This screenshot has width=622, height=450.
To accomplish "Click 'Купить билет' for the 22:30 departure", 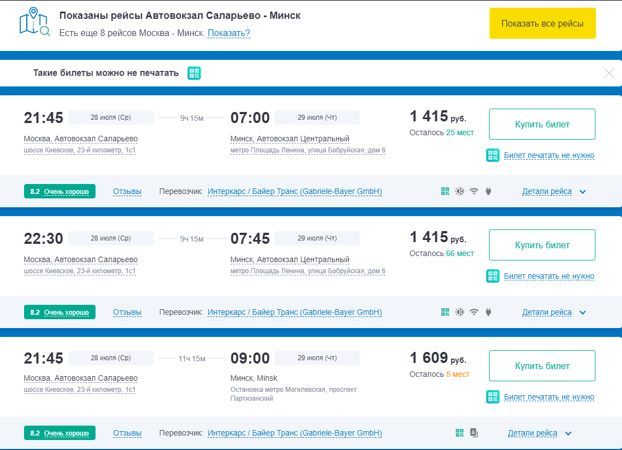I will click(542, 245).
